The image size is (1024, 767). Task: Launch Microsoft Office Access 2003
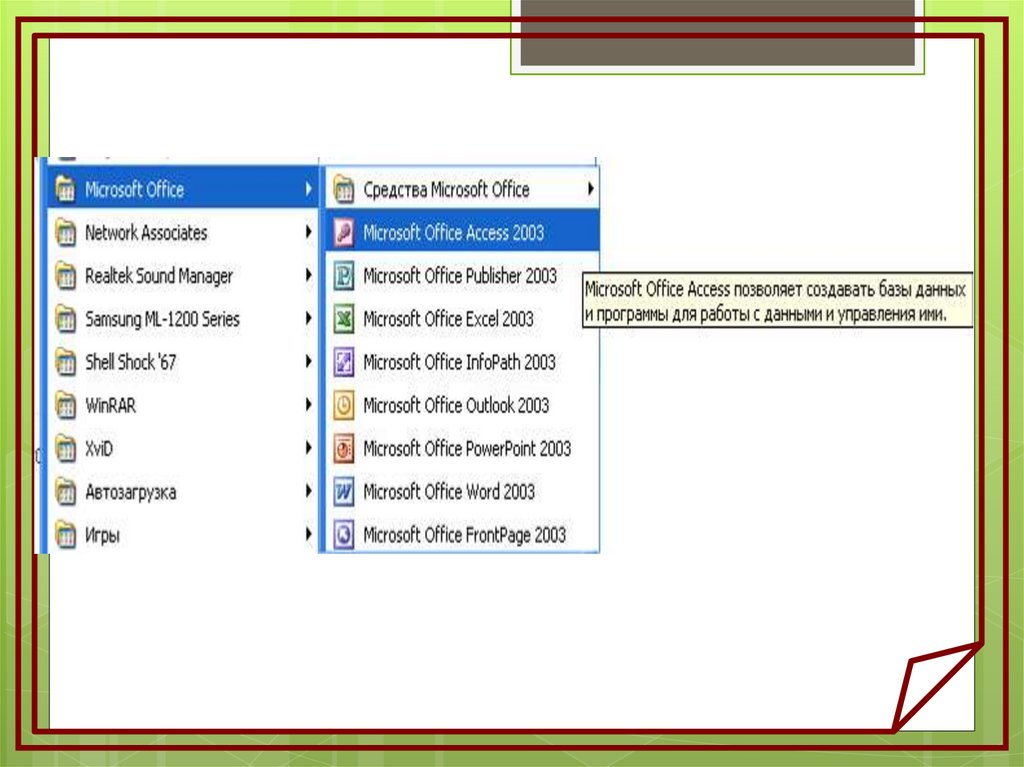(x=462, y=233)
